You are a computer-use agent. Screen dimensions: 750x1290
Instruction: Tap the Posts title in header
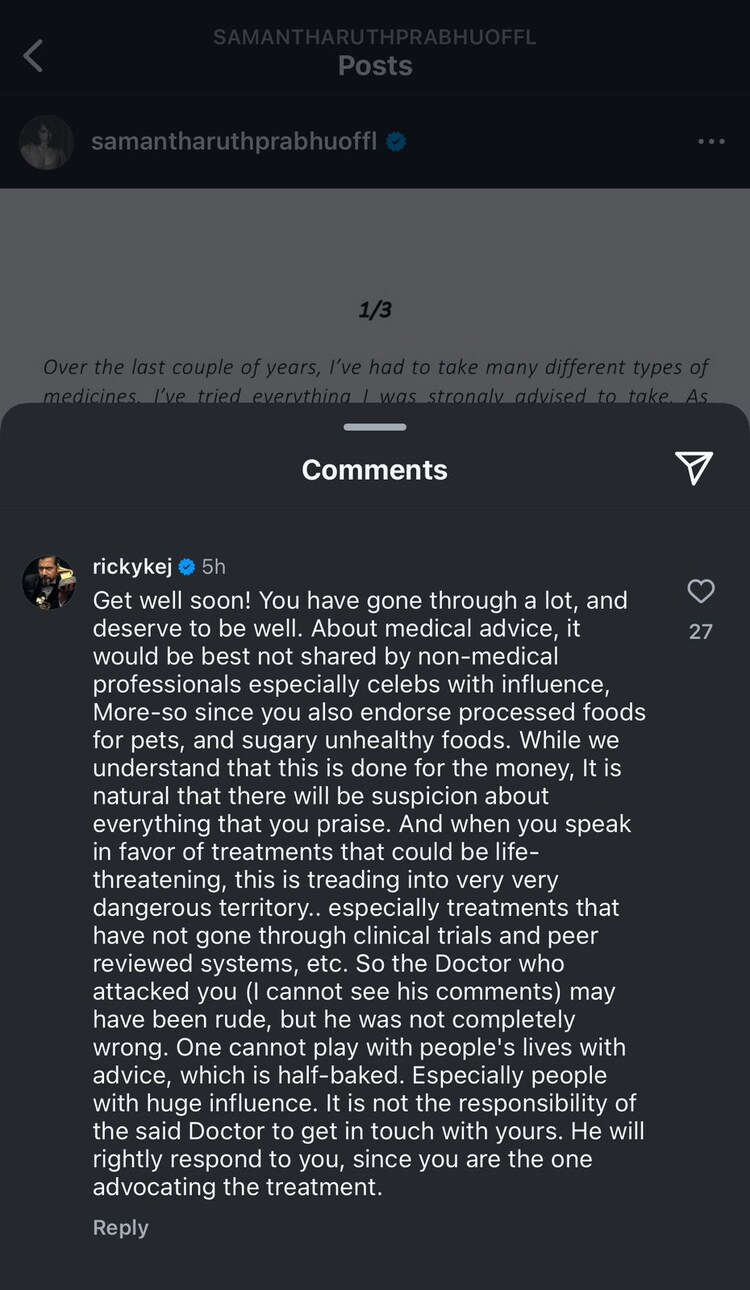coord(375,66)
